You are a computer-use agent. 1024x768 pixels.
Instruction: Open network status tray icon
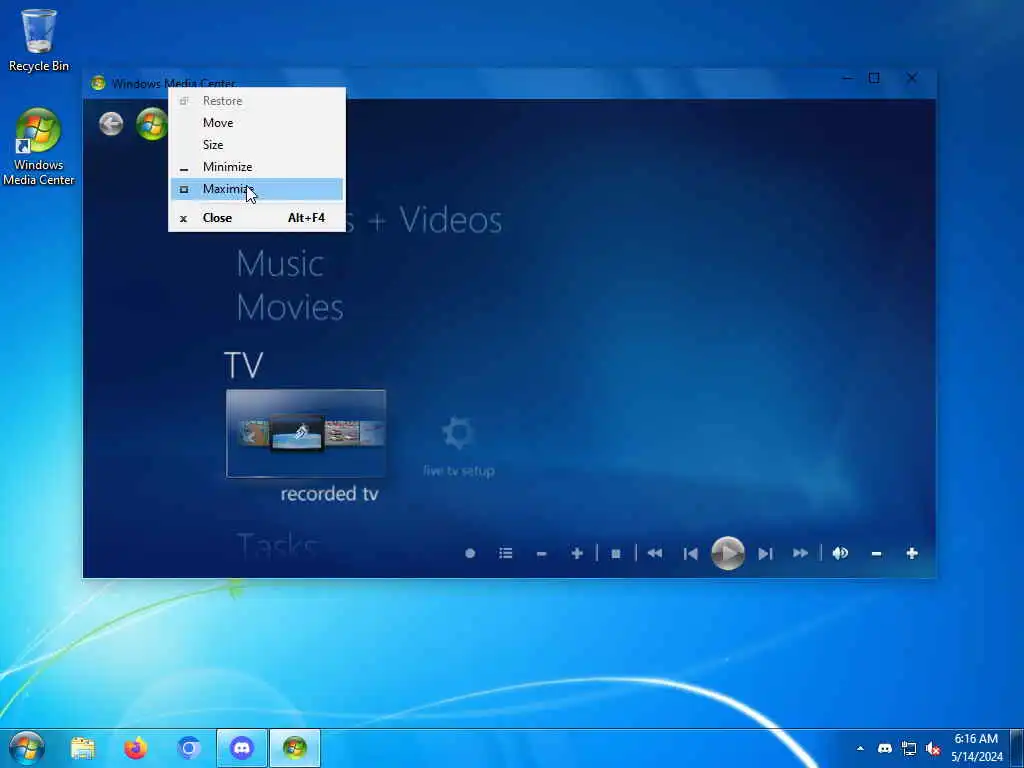[909, 749]
